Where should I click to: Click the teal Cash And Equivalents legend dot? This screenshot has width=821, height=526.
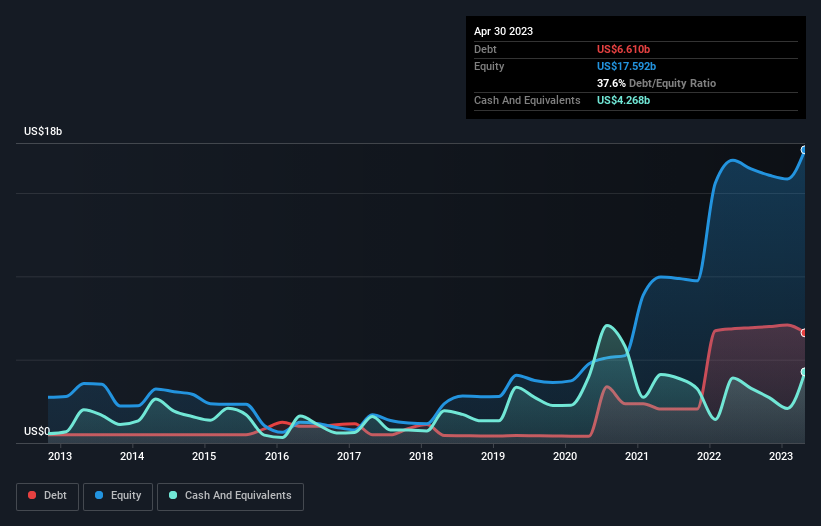pos(173,495)
